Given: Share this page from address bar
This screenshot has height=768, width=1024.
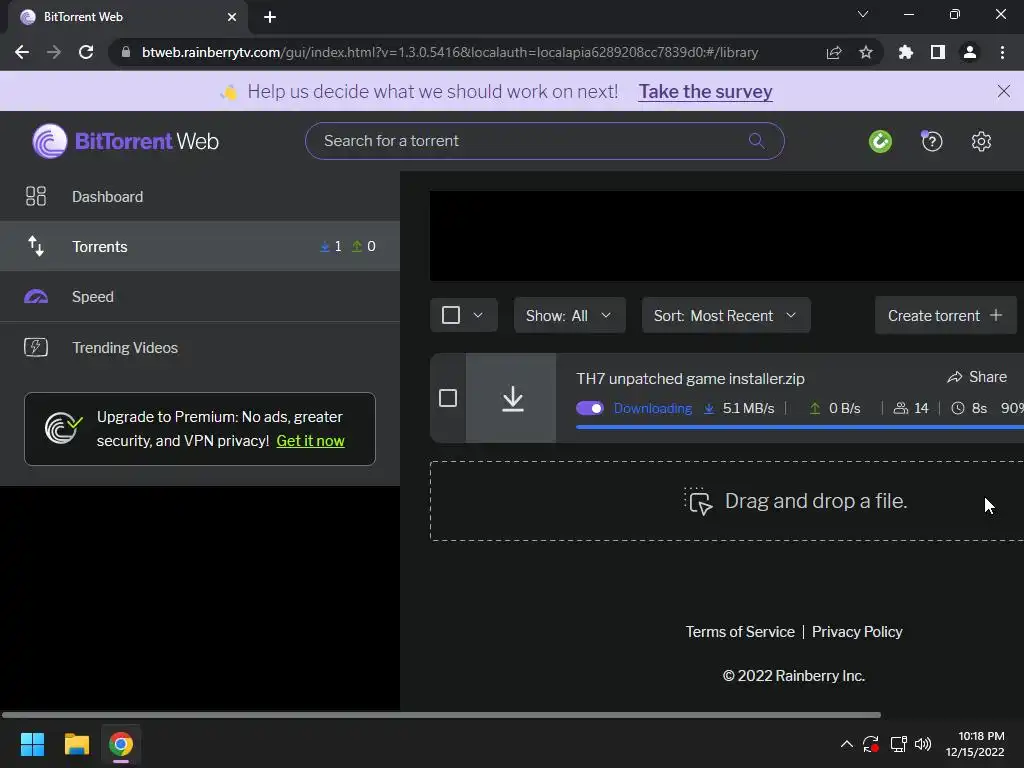Looking at the screenshot, I should [x=834, y=52].
